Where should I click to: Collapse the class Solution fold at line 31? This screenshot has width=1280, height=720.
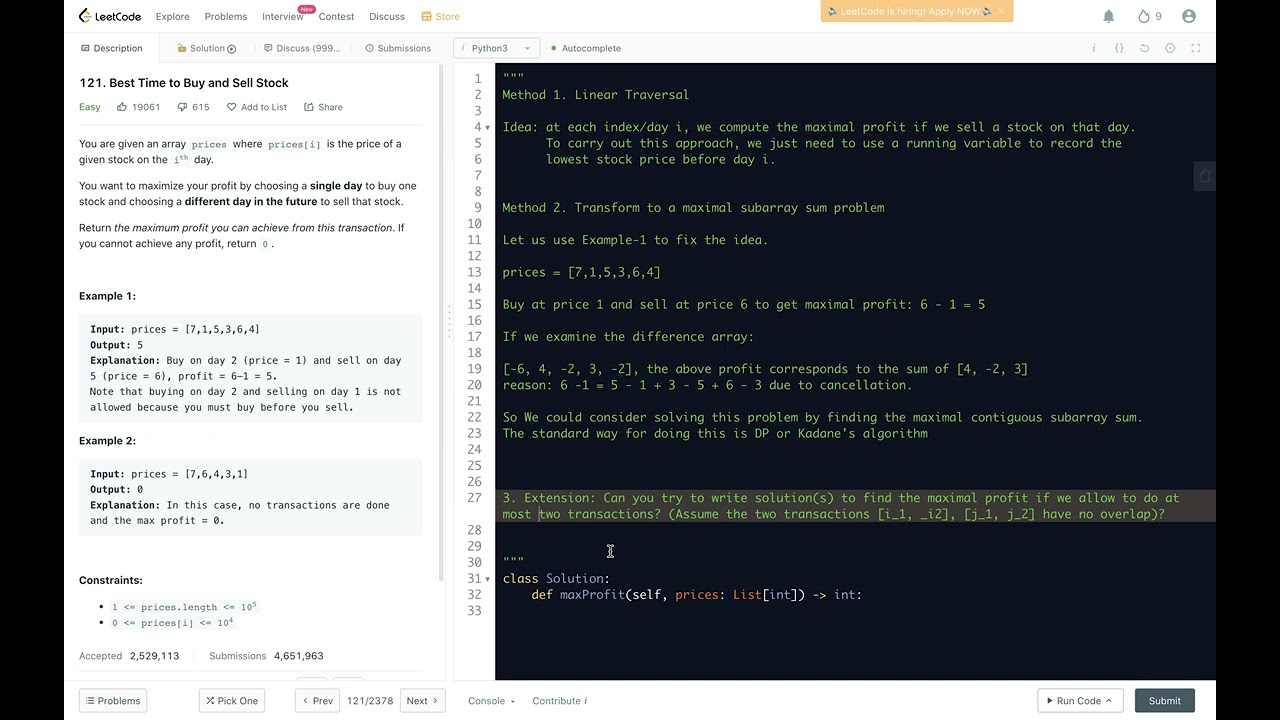pyautogui.click(x=487, y=579)
